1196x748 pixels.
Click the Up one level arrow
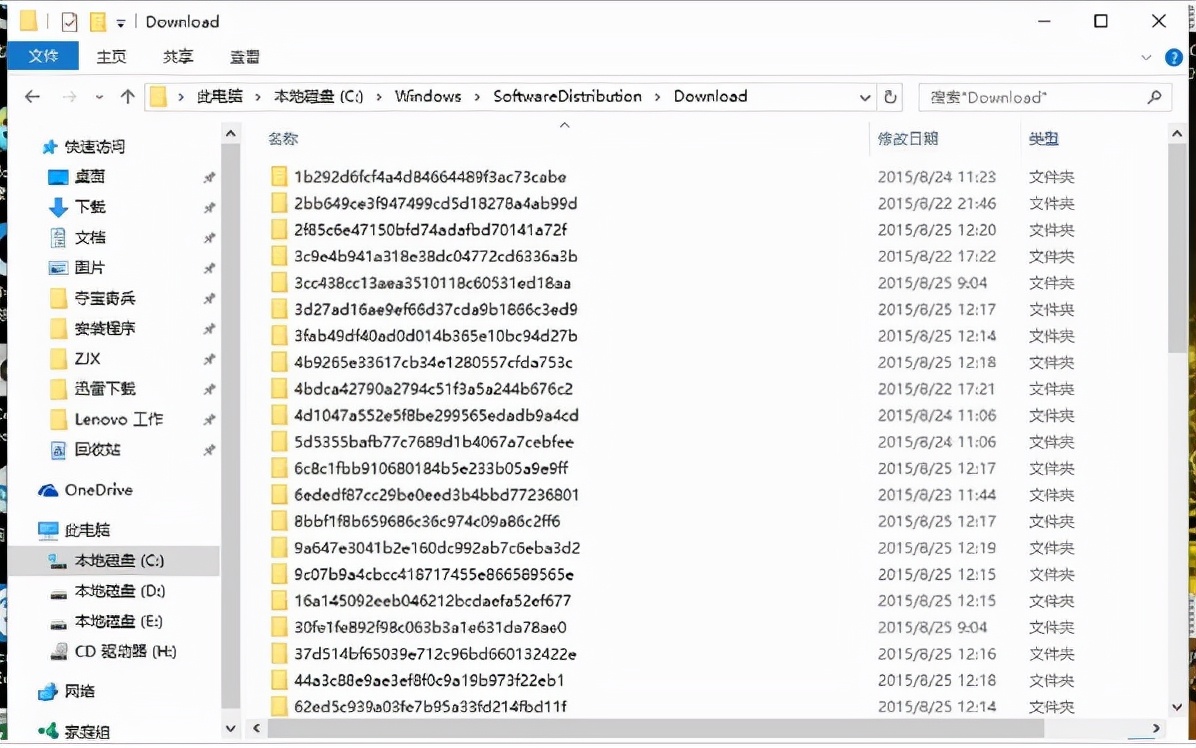tap(127, 97)
